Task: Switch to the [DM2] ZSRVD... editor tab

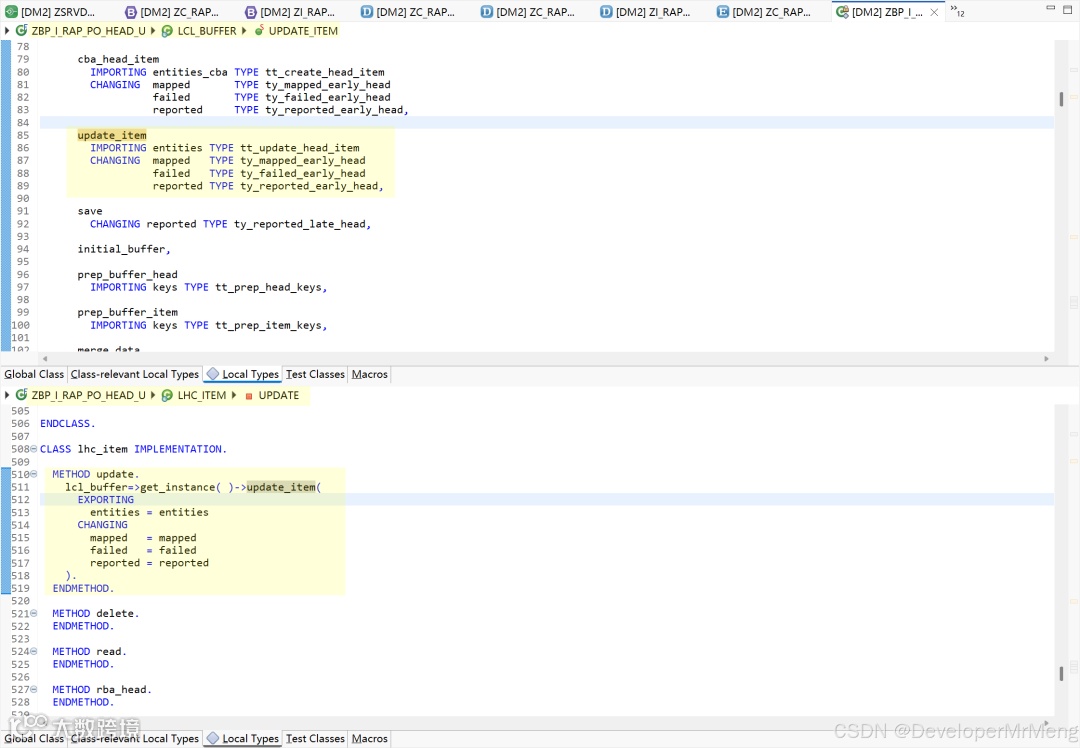Action: [50, 12]
